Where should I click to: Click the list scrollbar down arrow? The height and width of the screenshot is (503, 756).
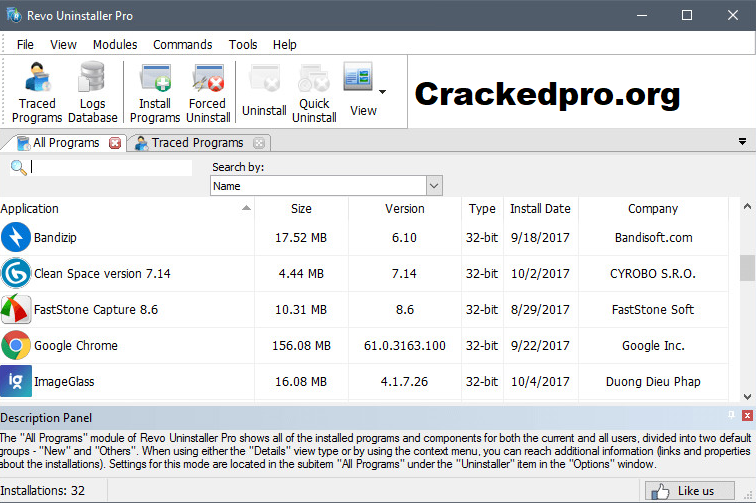(747, 397)
